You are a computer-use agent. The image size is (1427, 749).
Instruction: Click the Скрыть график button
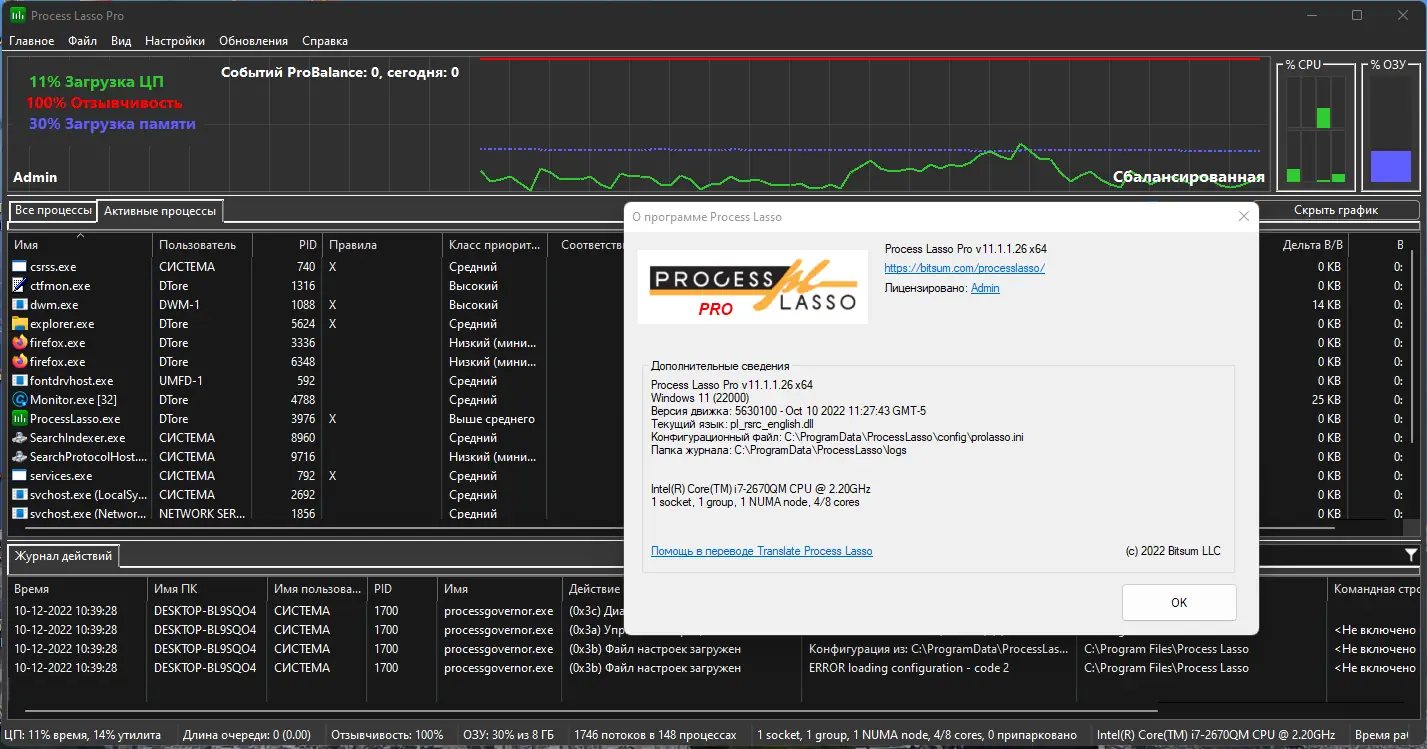[1335, 210]
